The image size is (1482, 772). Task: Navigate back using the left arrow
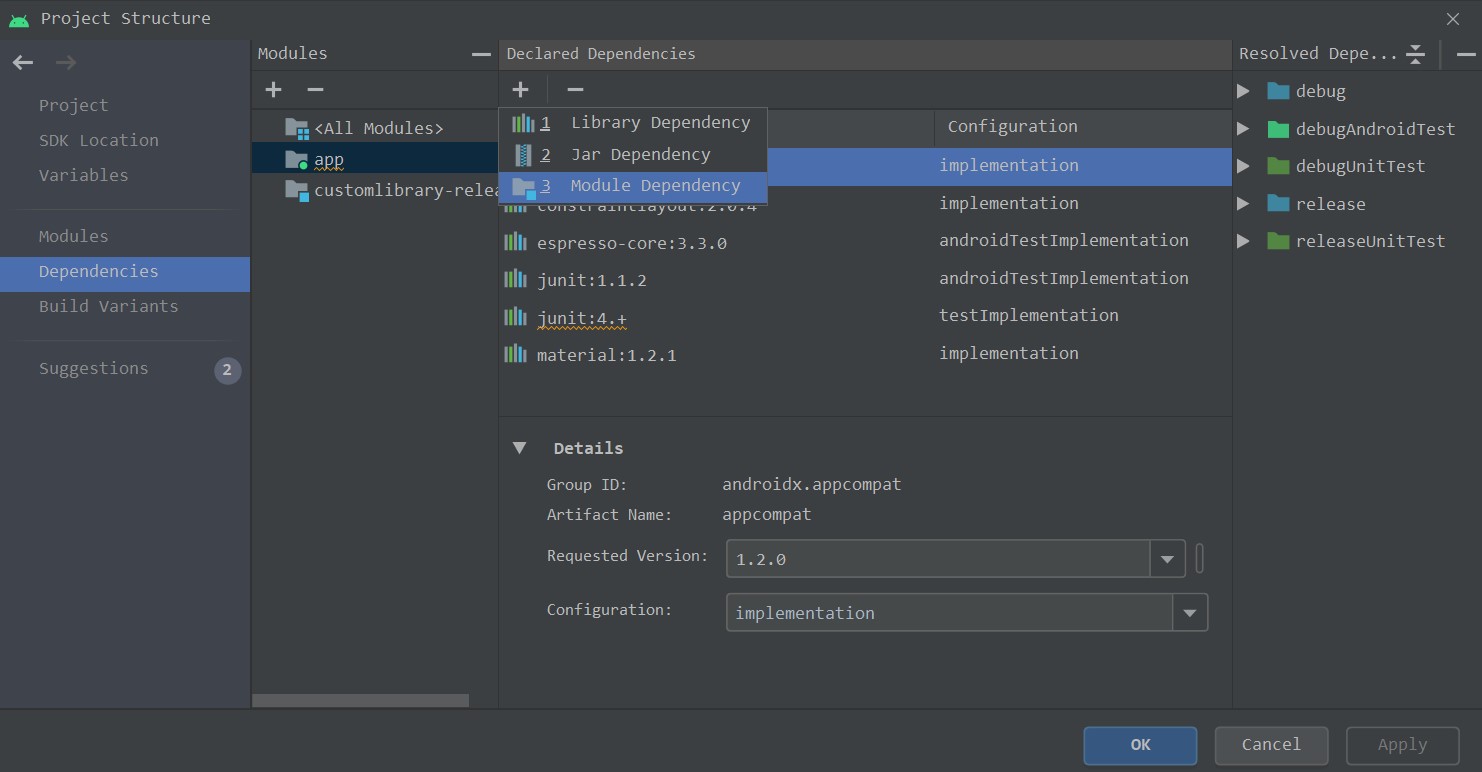[x=22, y=62]
